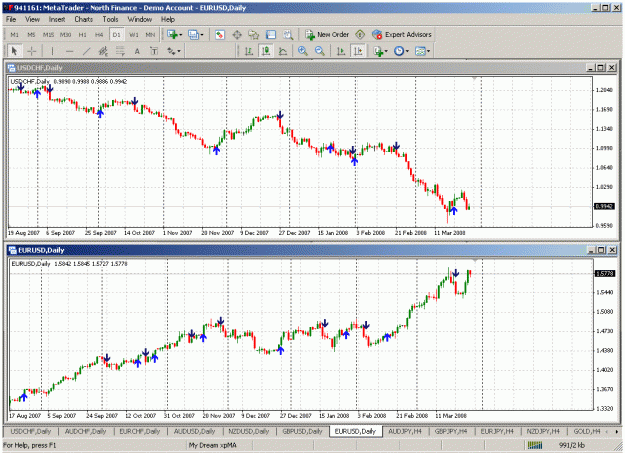Image resolution: width=625 pixels, height=453 pixels.
Task: Switch to the USDCHF,Daily chart tab
Action: 31,431
